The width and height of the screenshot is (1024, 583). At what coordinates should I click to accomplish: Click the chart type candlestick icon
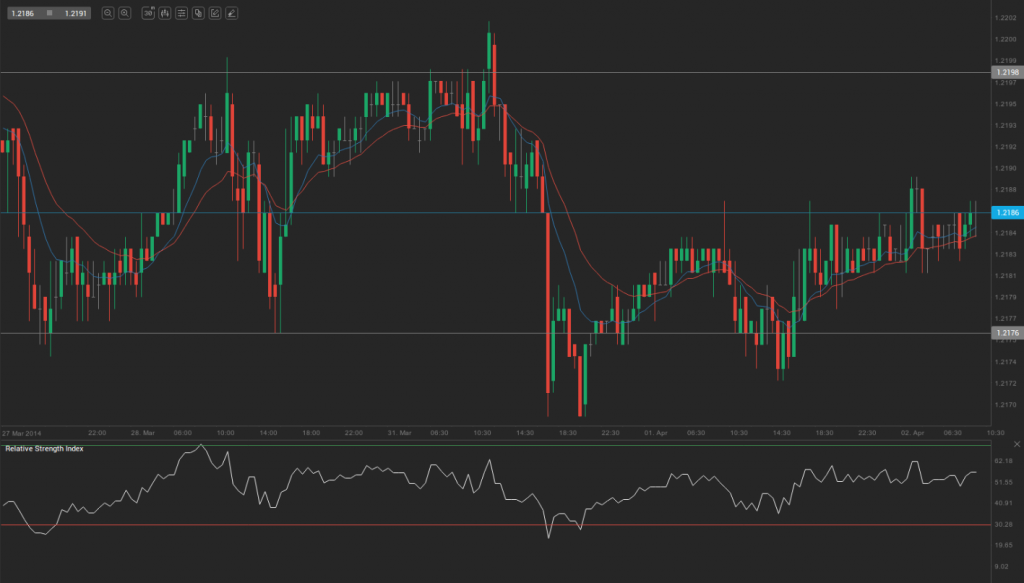pos(164,13)
